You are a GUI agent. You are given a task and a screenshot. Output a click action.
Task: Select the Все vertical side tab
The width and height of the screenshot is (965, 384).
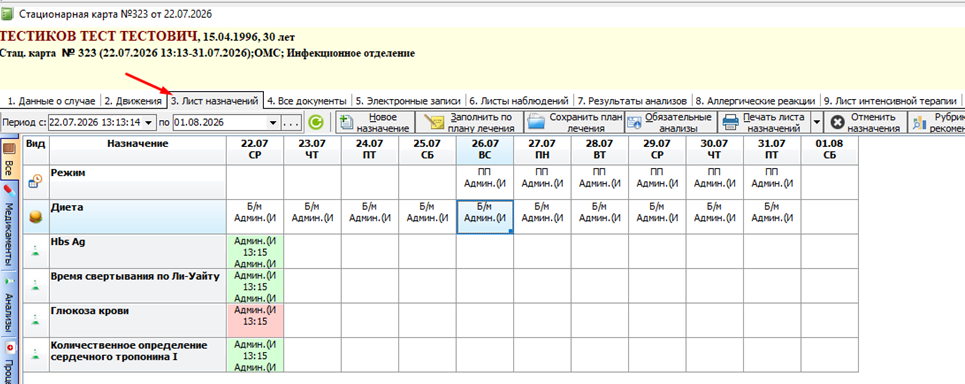coord(10,159)
